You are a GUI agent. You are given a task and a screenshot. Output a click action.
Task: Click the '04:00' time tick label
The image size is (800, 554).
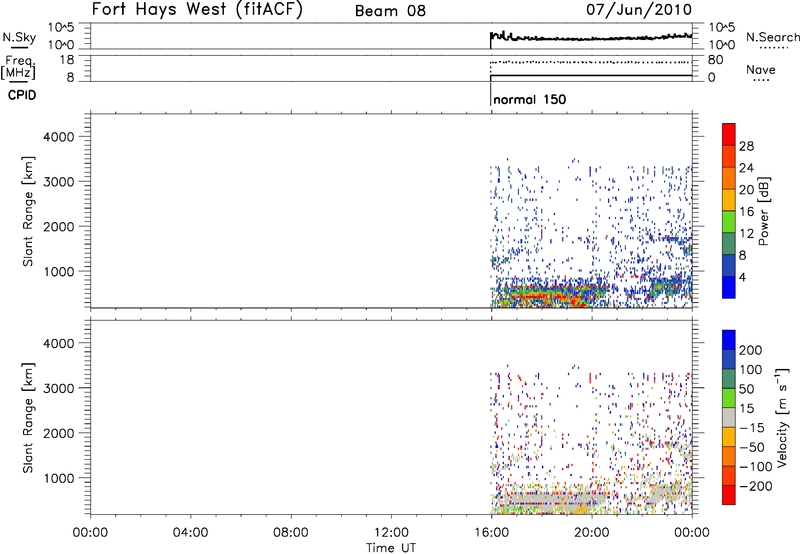(x=191, y=533)
